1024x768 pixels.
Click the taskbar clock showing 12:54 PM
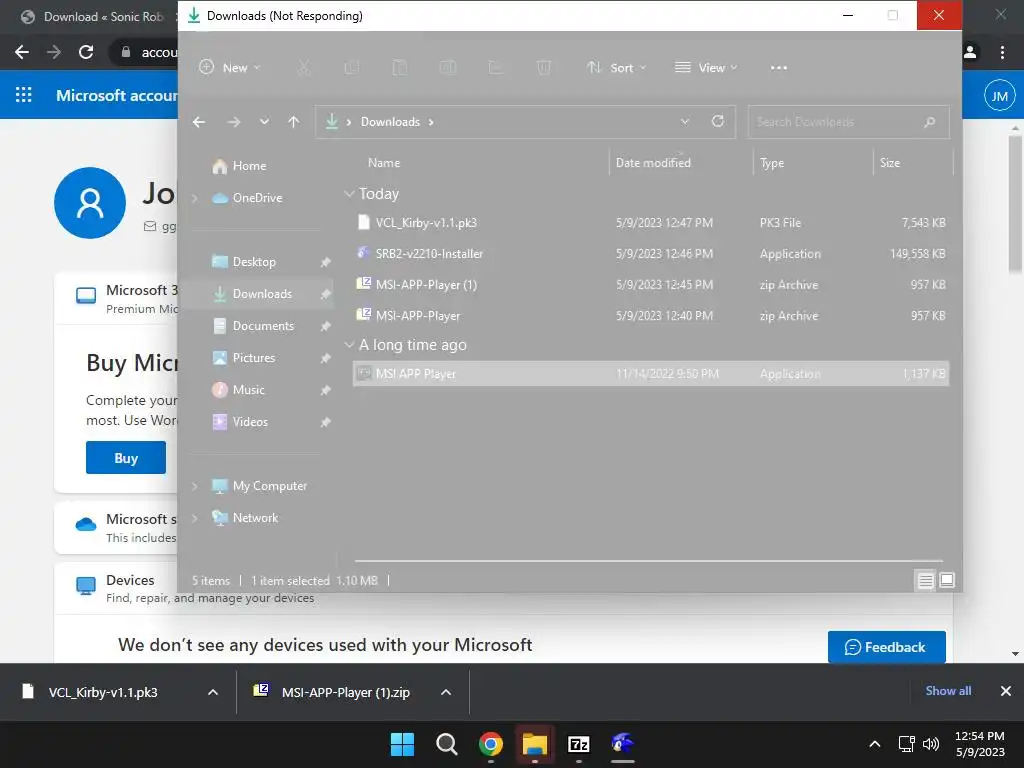tap(980, 744)
